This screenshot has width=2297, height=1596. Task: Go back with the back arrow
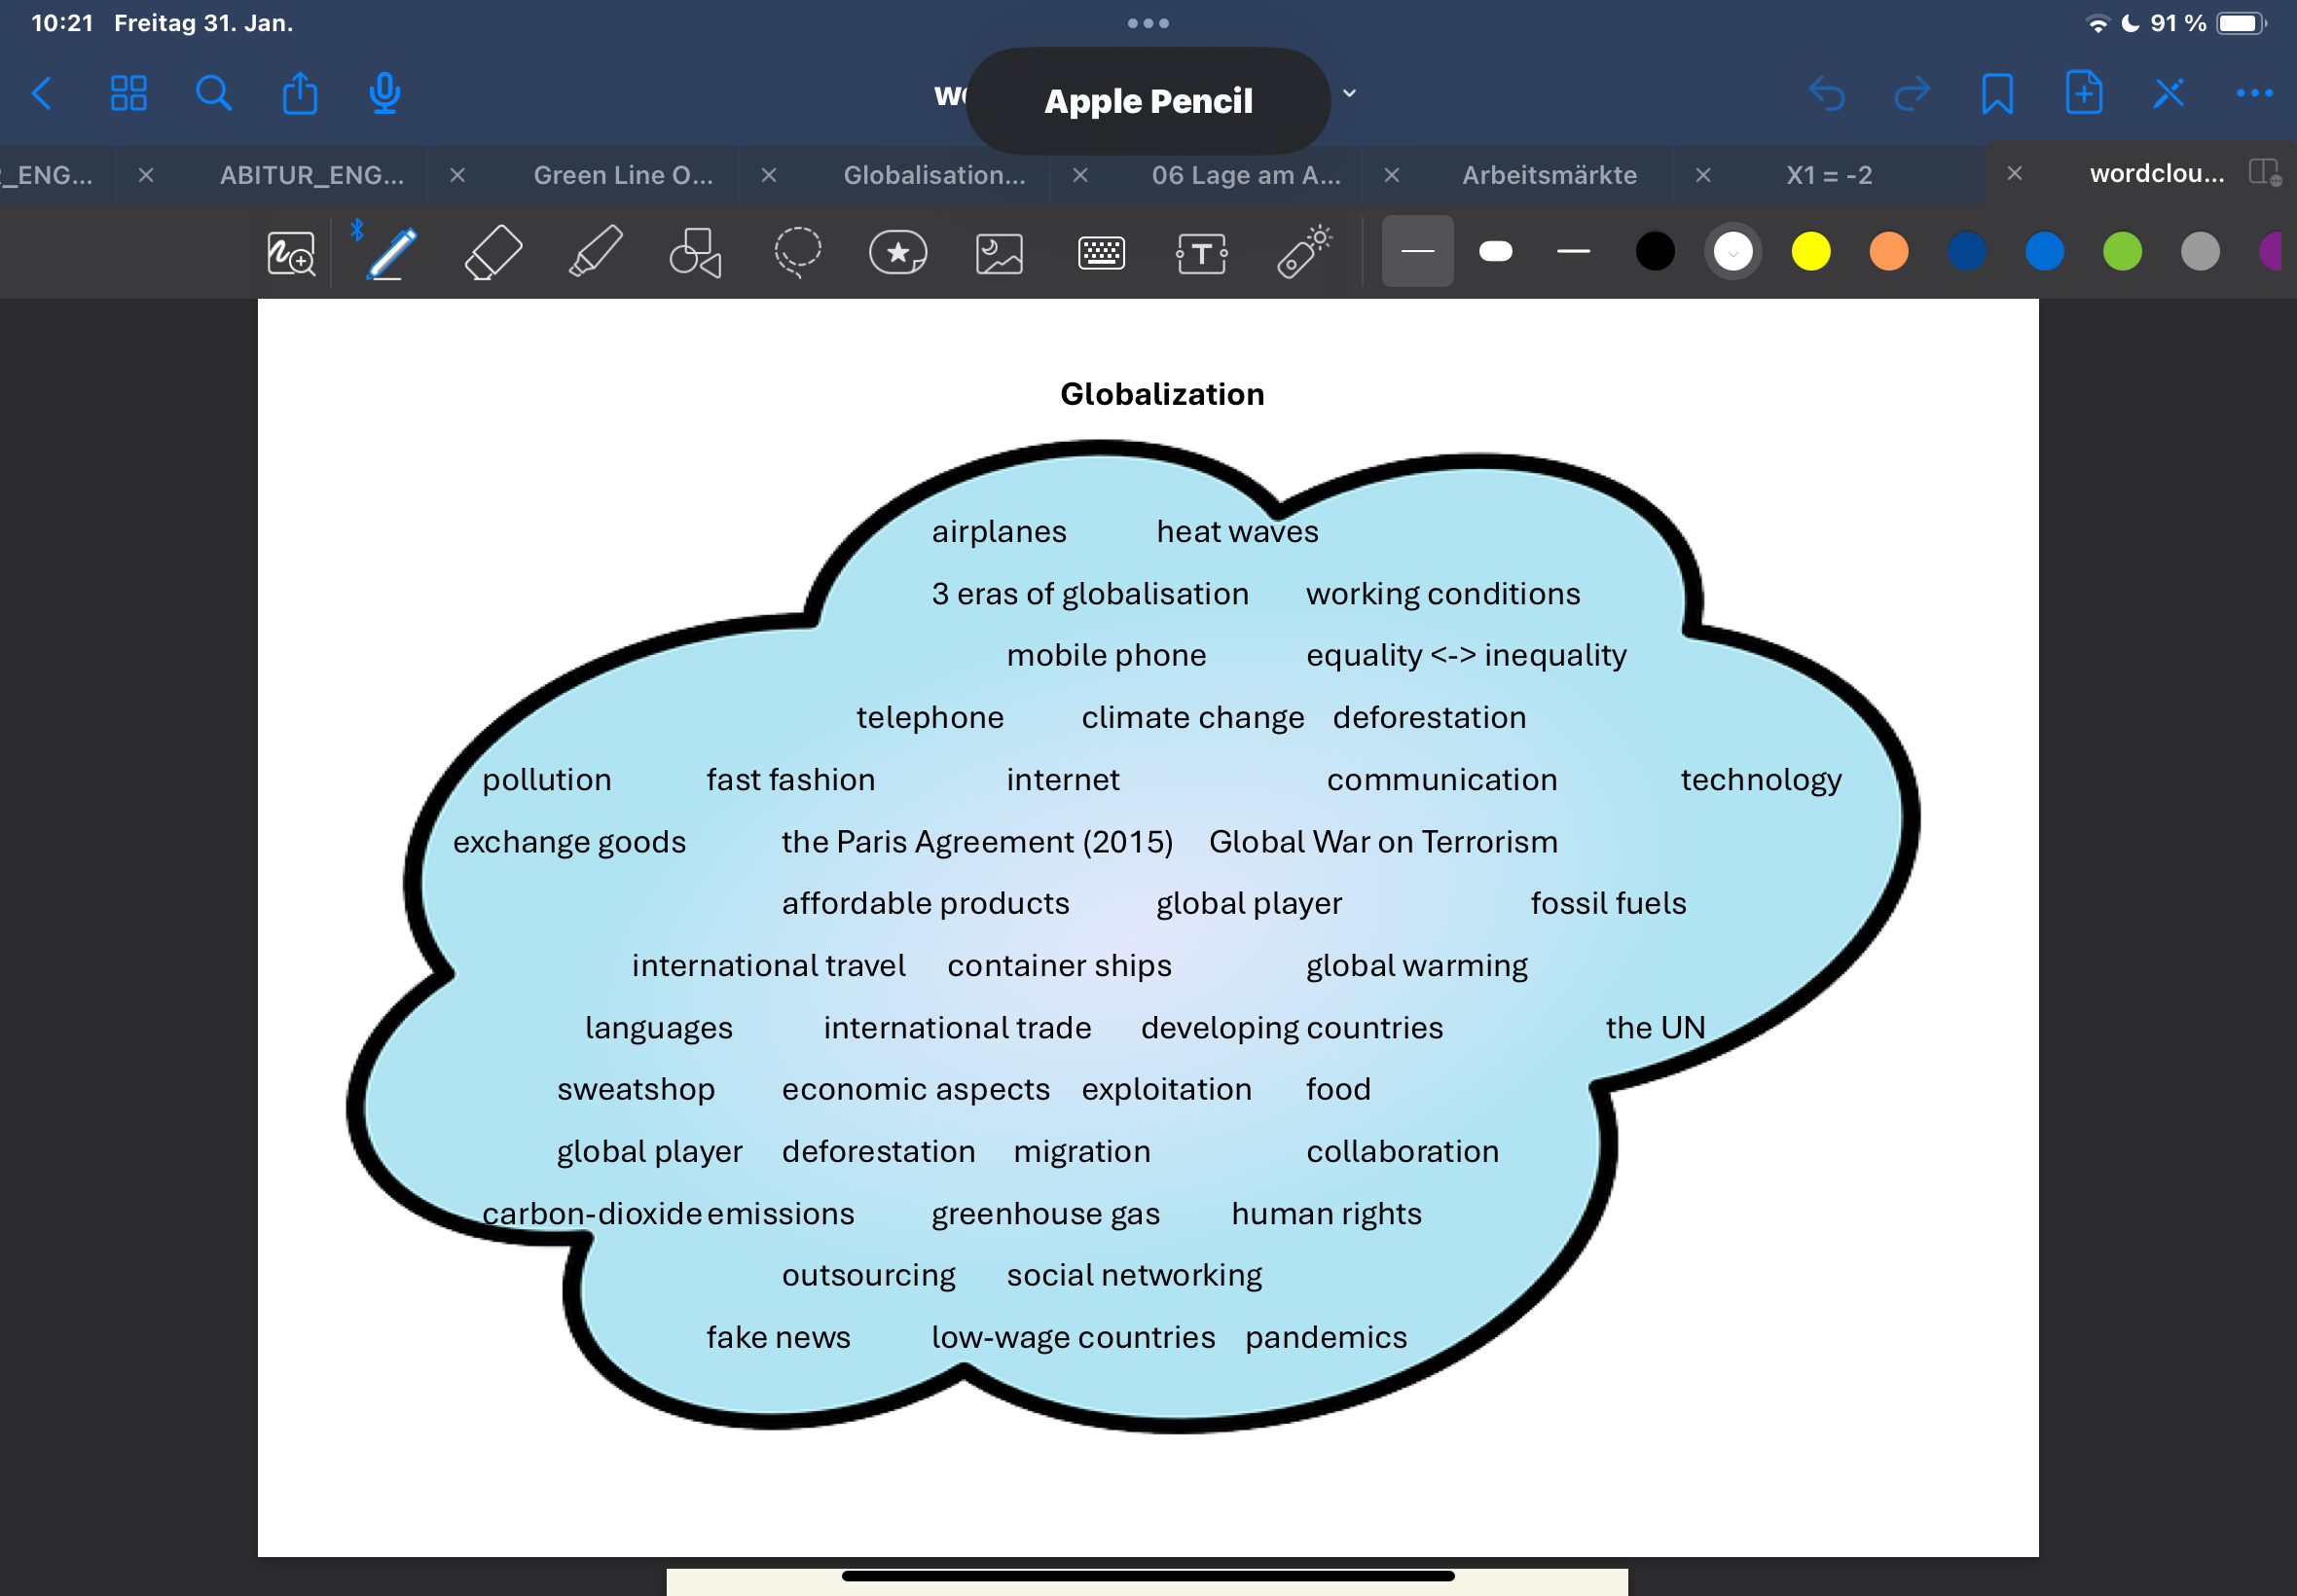coord(42,94)
